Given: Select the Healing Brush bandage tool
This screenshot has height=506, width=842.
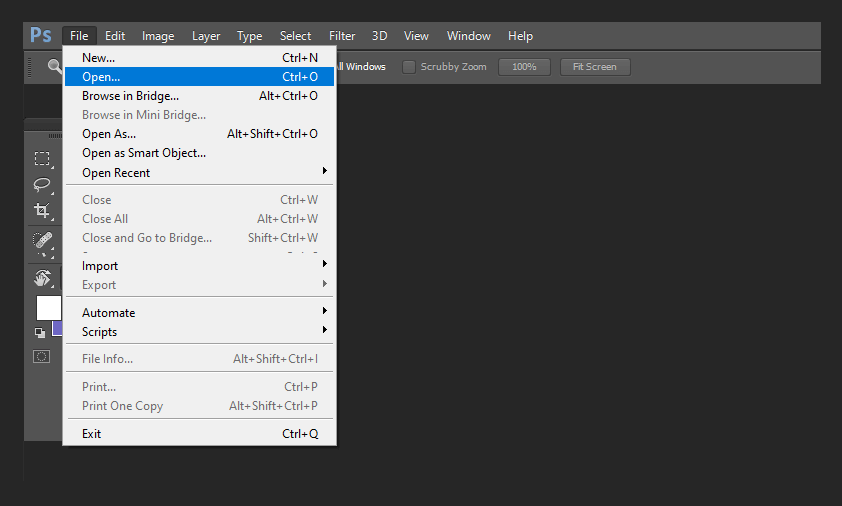Looking at the screenshot, I should pos(42,240).
